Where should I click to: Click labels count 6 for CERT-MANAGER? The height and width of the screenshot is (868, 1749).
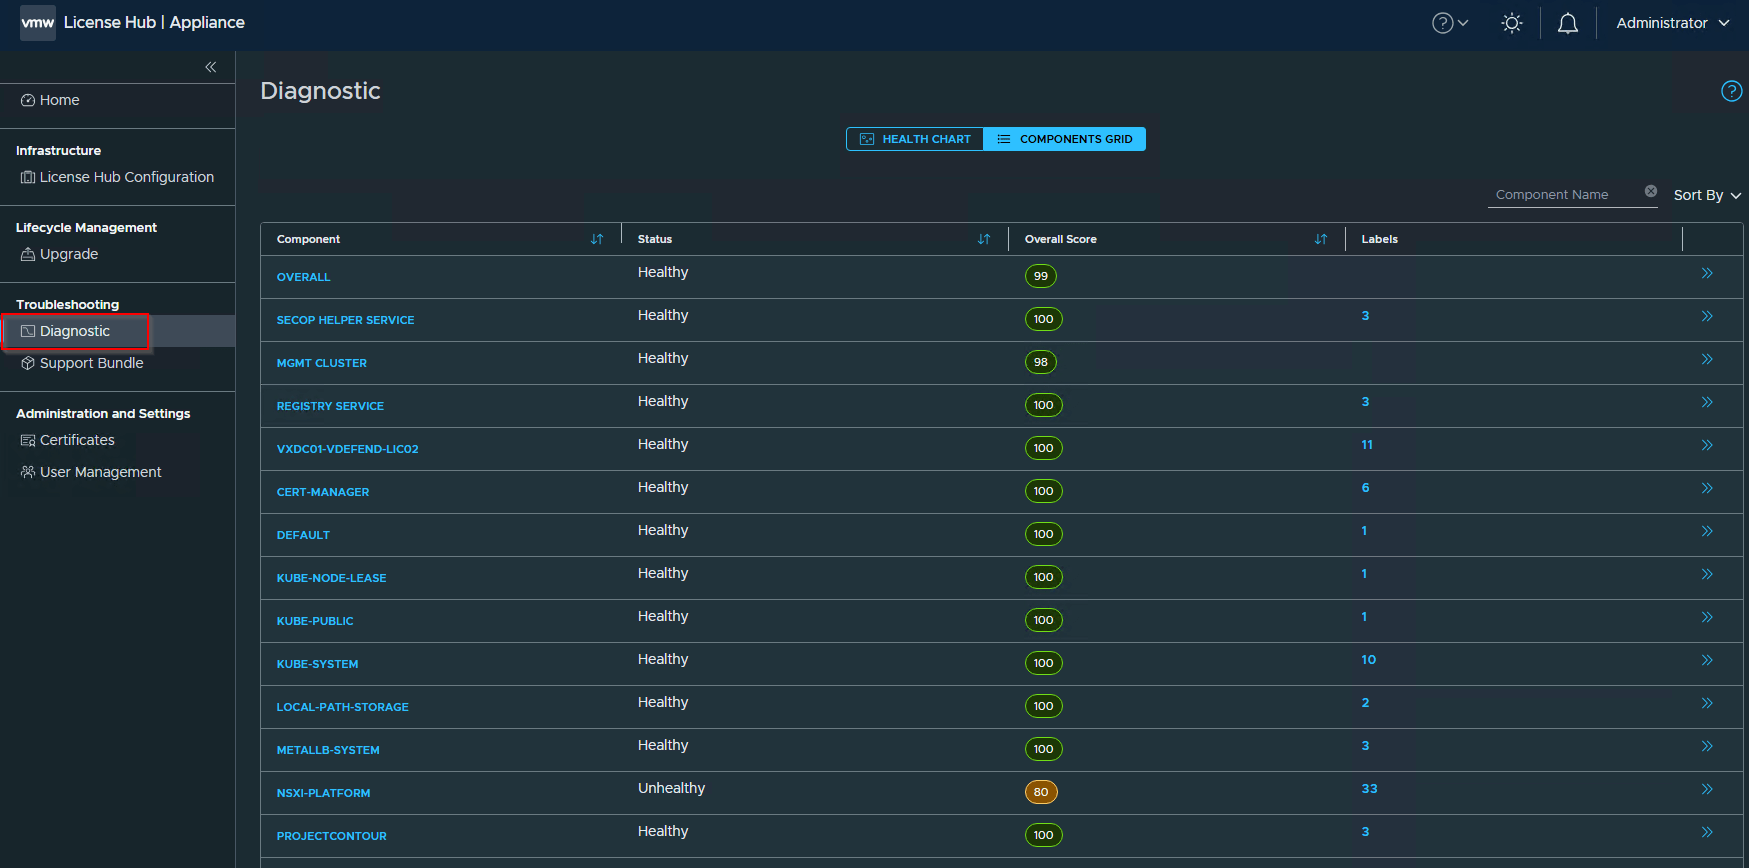(x=1365, y=488)
